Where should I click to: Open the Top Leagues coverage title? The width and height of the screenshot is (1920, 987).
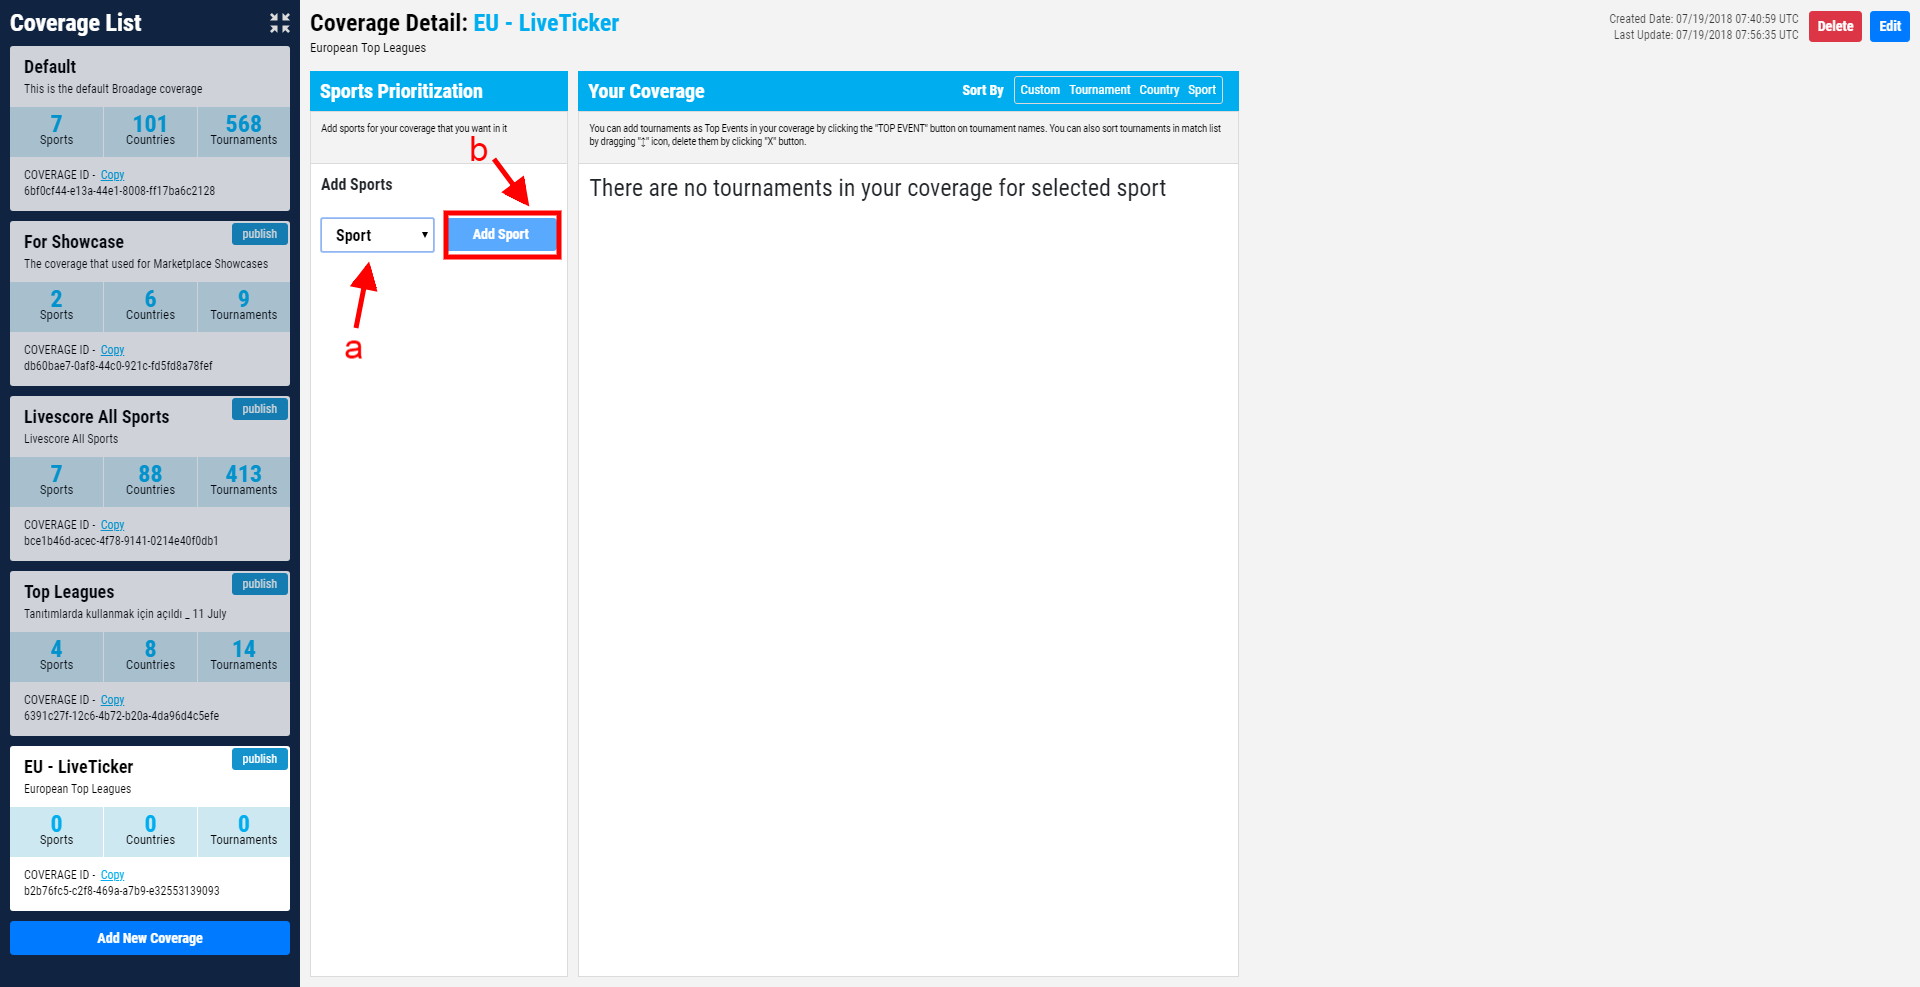click(69, 592)
